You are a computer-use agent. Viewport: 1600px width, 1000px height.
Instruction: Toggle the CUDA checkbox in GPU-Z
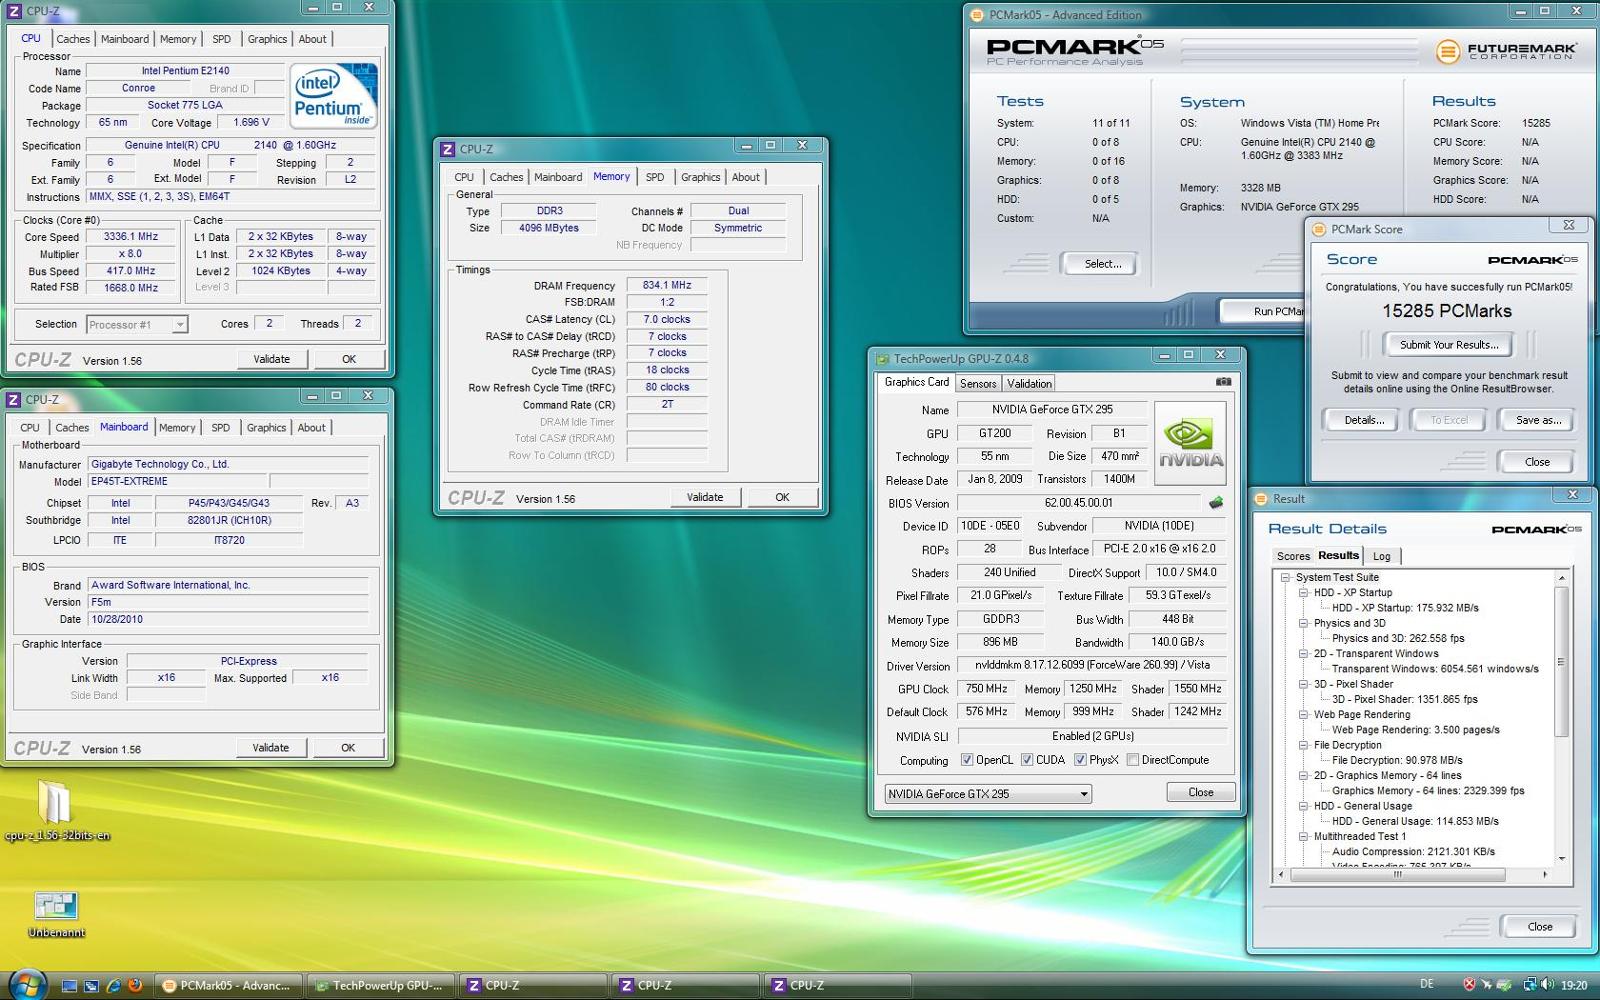[x=1027, y=760]
